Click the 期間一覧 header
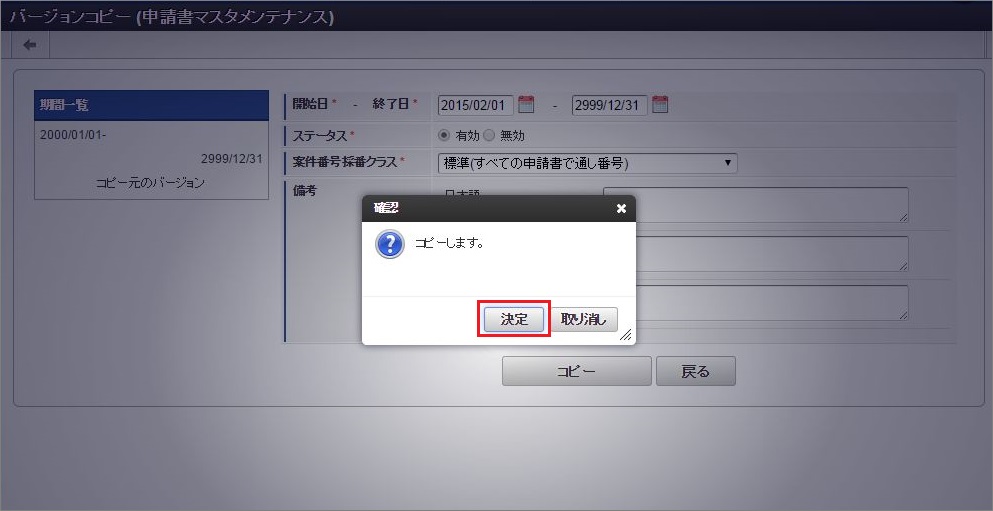Viewport: 993px width, 511px height. [x=151, y=105]
